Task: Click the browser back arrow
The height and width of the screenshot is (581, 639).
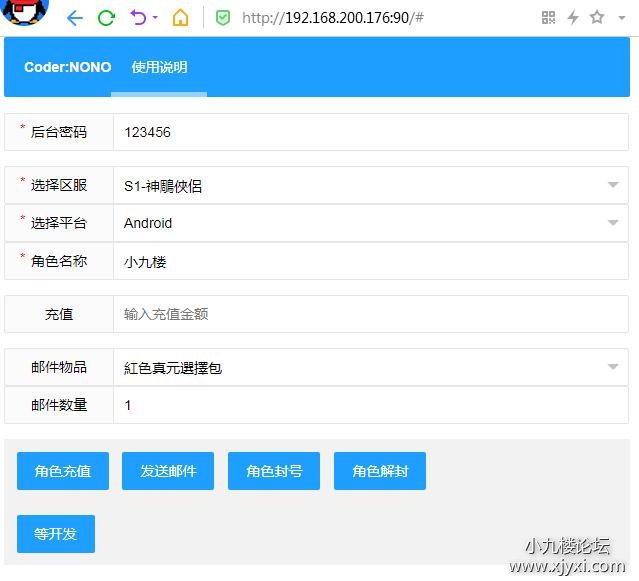Action: click(x=75, y=18)
